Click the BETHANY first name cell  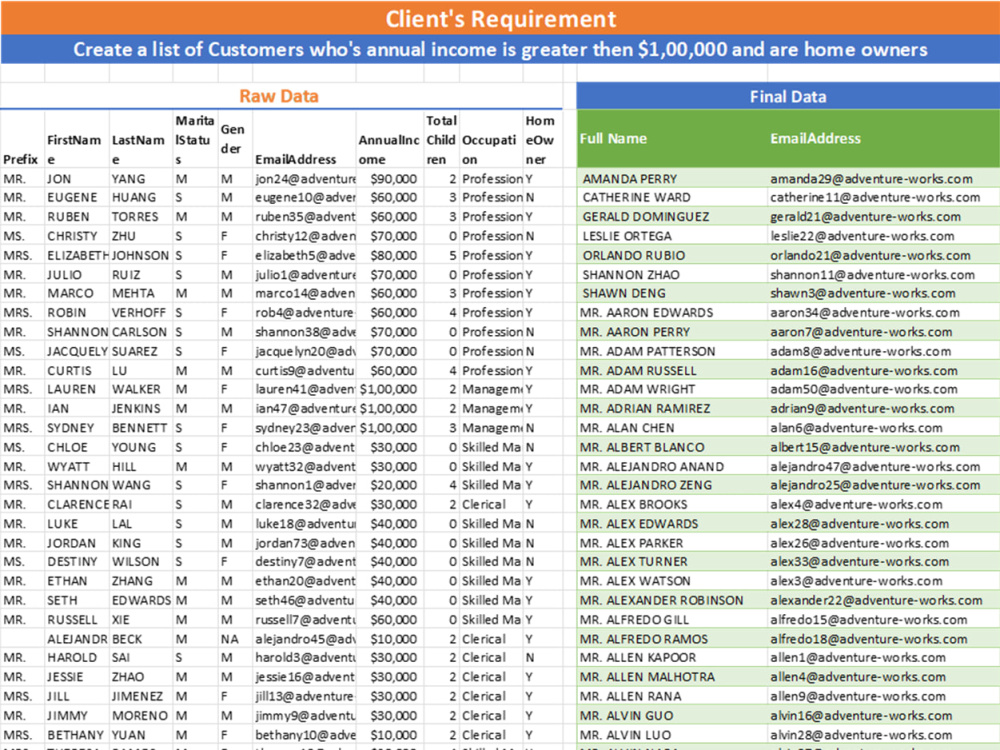pos(77,735)
